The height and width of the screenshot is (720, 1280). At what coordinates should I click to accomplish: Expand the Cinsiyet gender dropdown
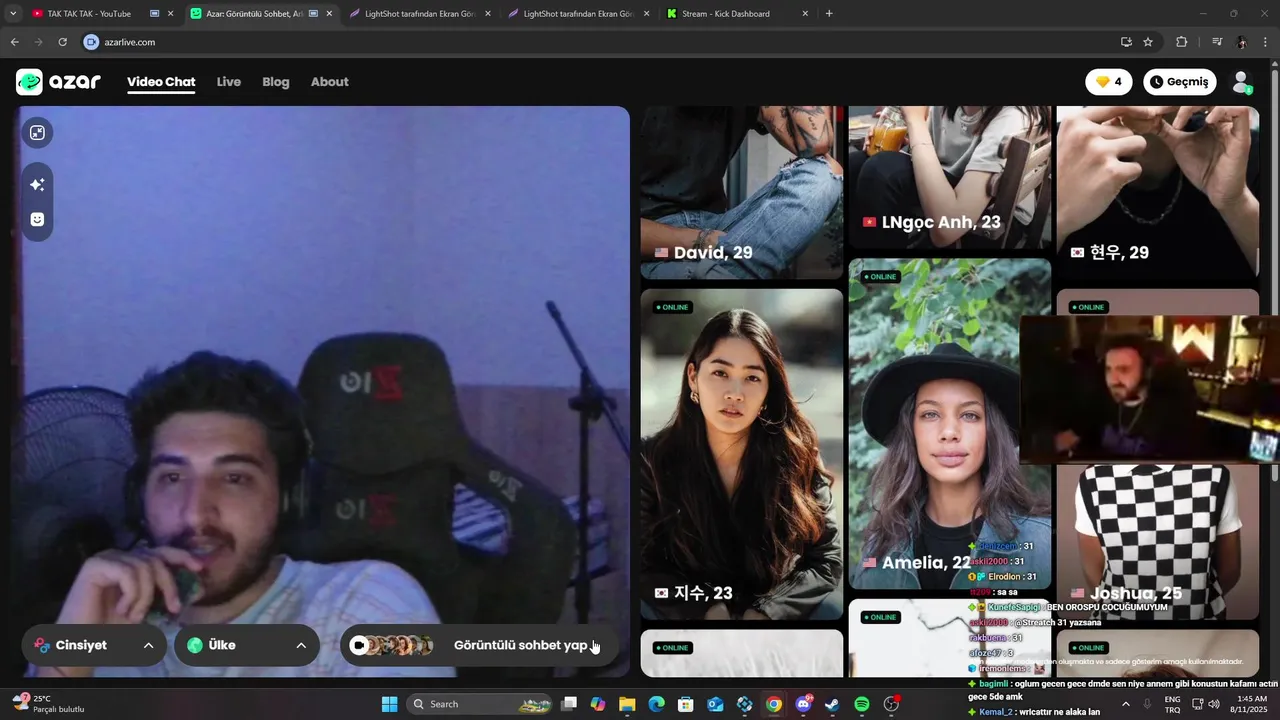pos(94,645)
